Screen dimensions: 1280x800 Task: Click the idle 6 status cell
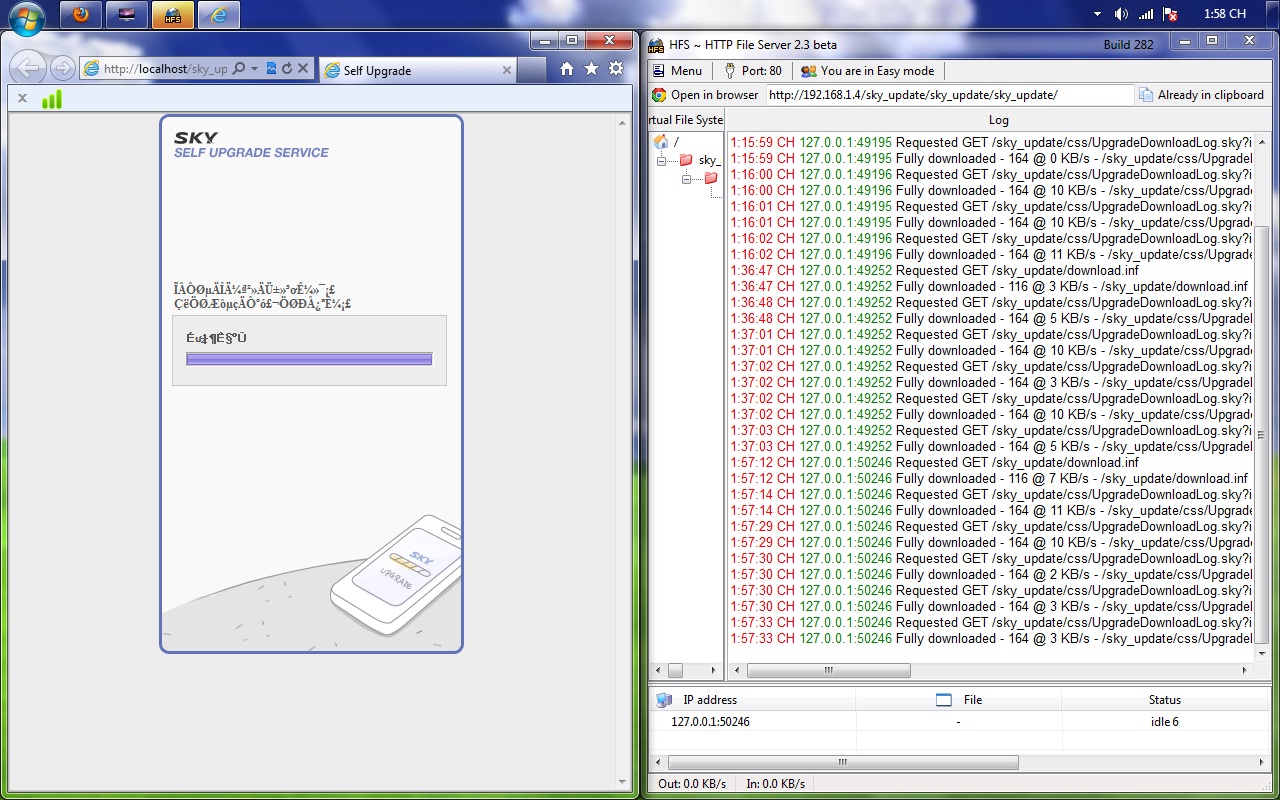1164,721
